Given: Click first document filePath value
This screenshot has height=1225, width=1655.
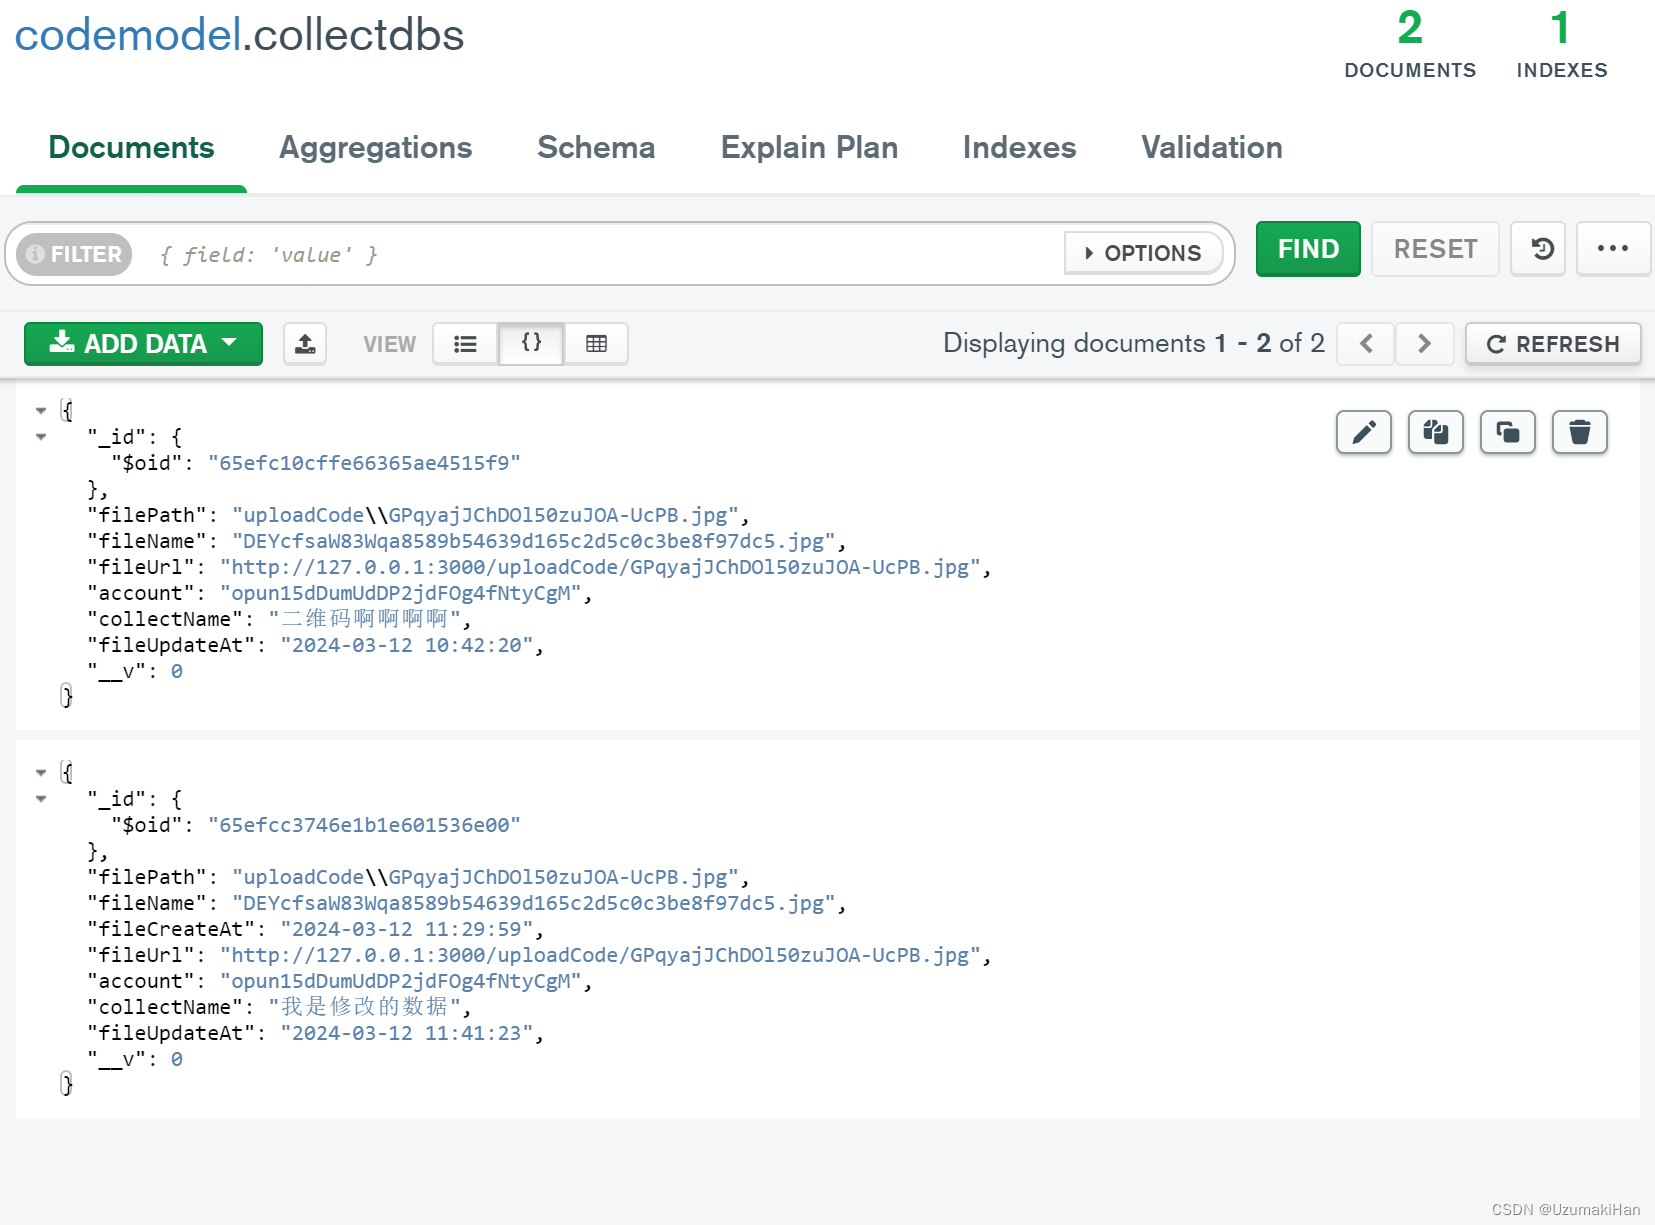Looking at the screenshot, I should point(486,515).
